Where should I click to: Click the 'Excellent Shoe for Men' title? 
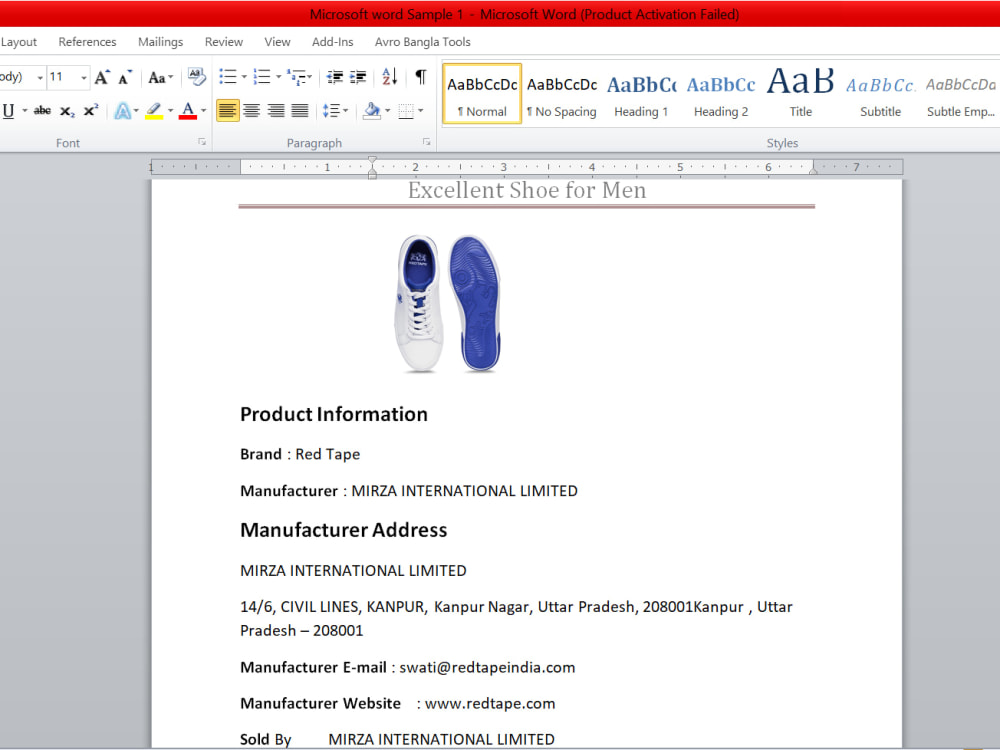(x=527, y=190)
